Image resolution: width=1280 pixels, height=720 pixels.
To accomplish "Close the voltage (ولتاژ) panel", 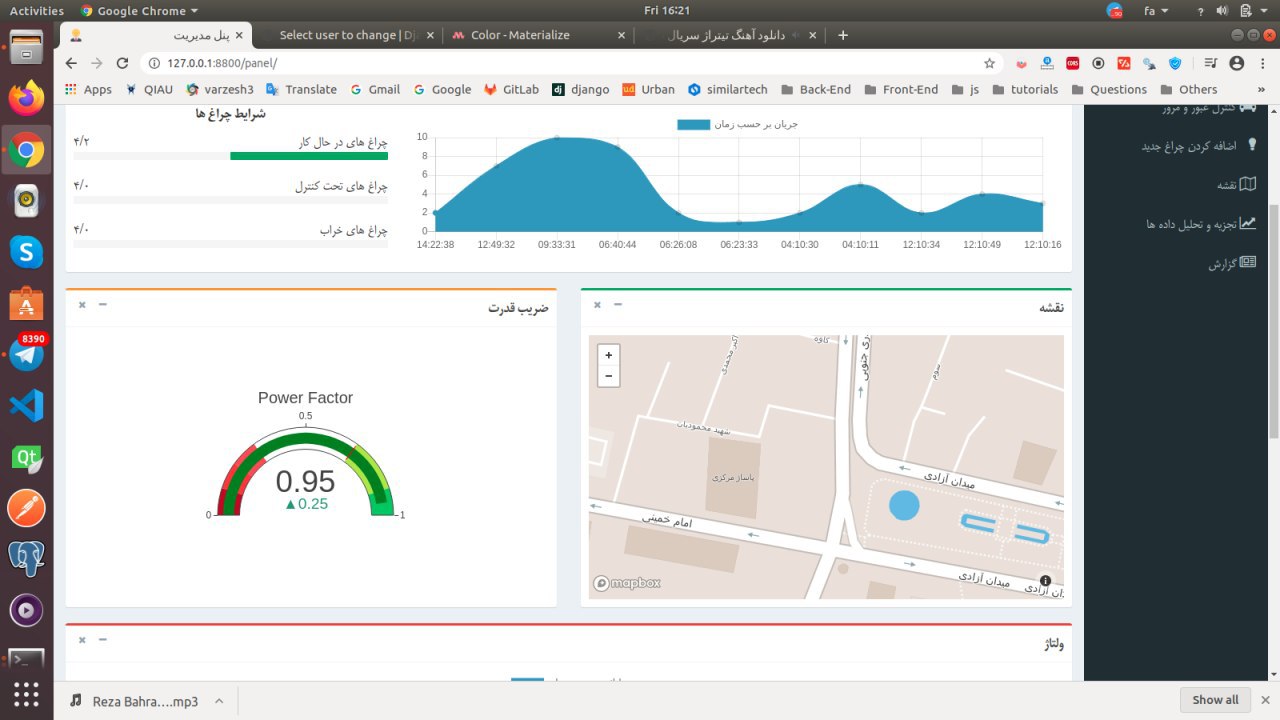I will click(82, 640).
